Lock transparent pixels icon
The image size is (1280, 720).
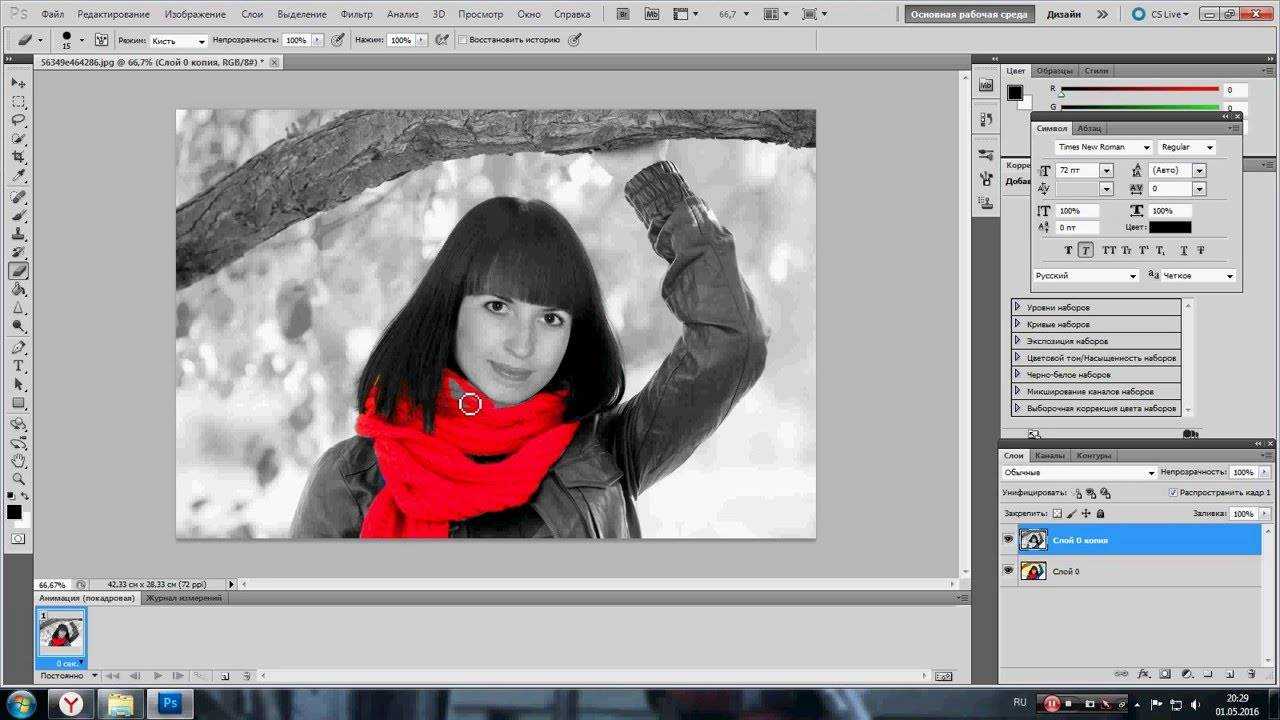(x=1057, y=513)
